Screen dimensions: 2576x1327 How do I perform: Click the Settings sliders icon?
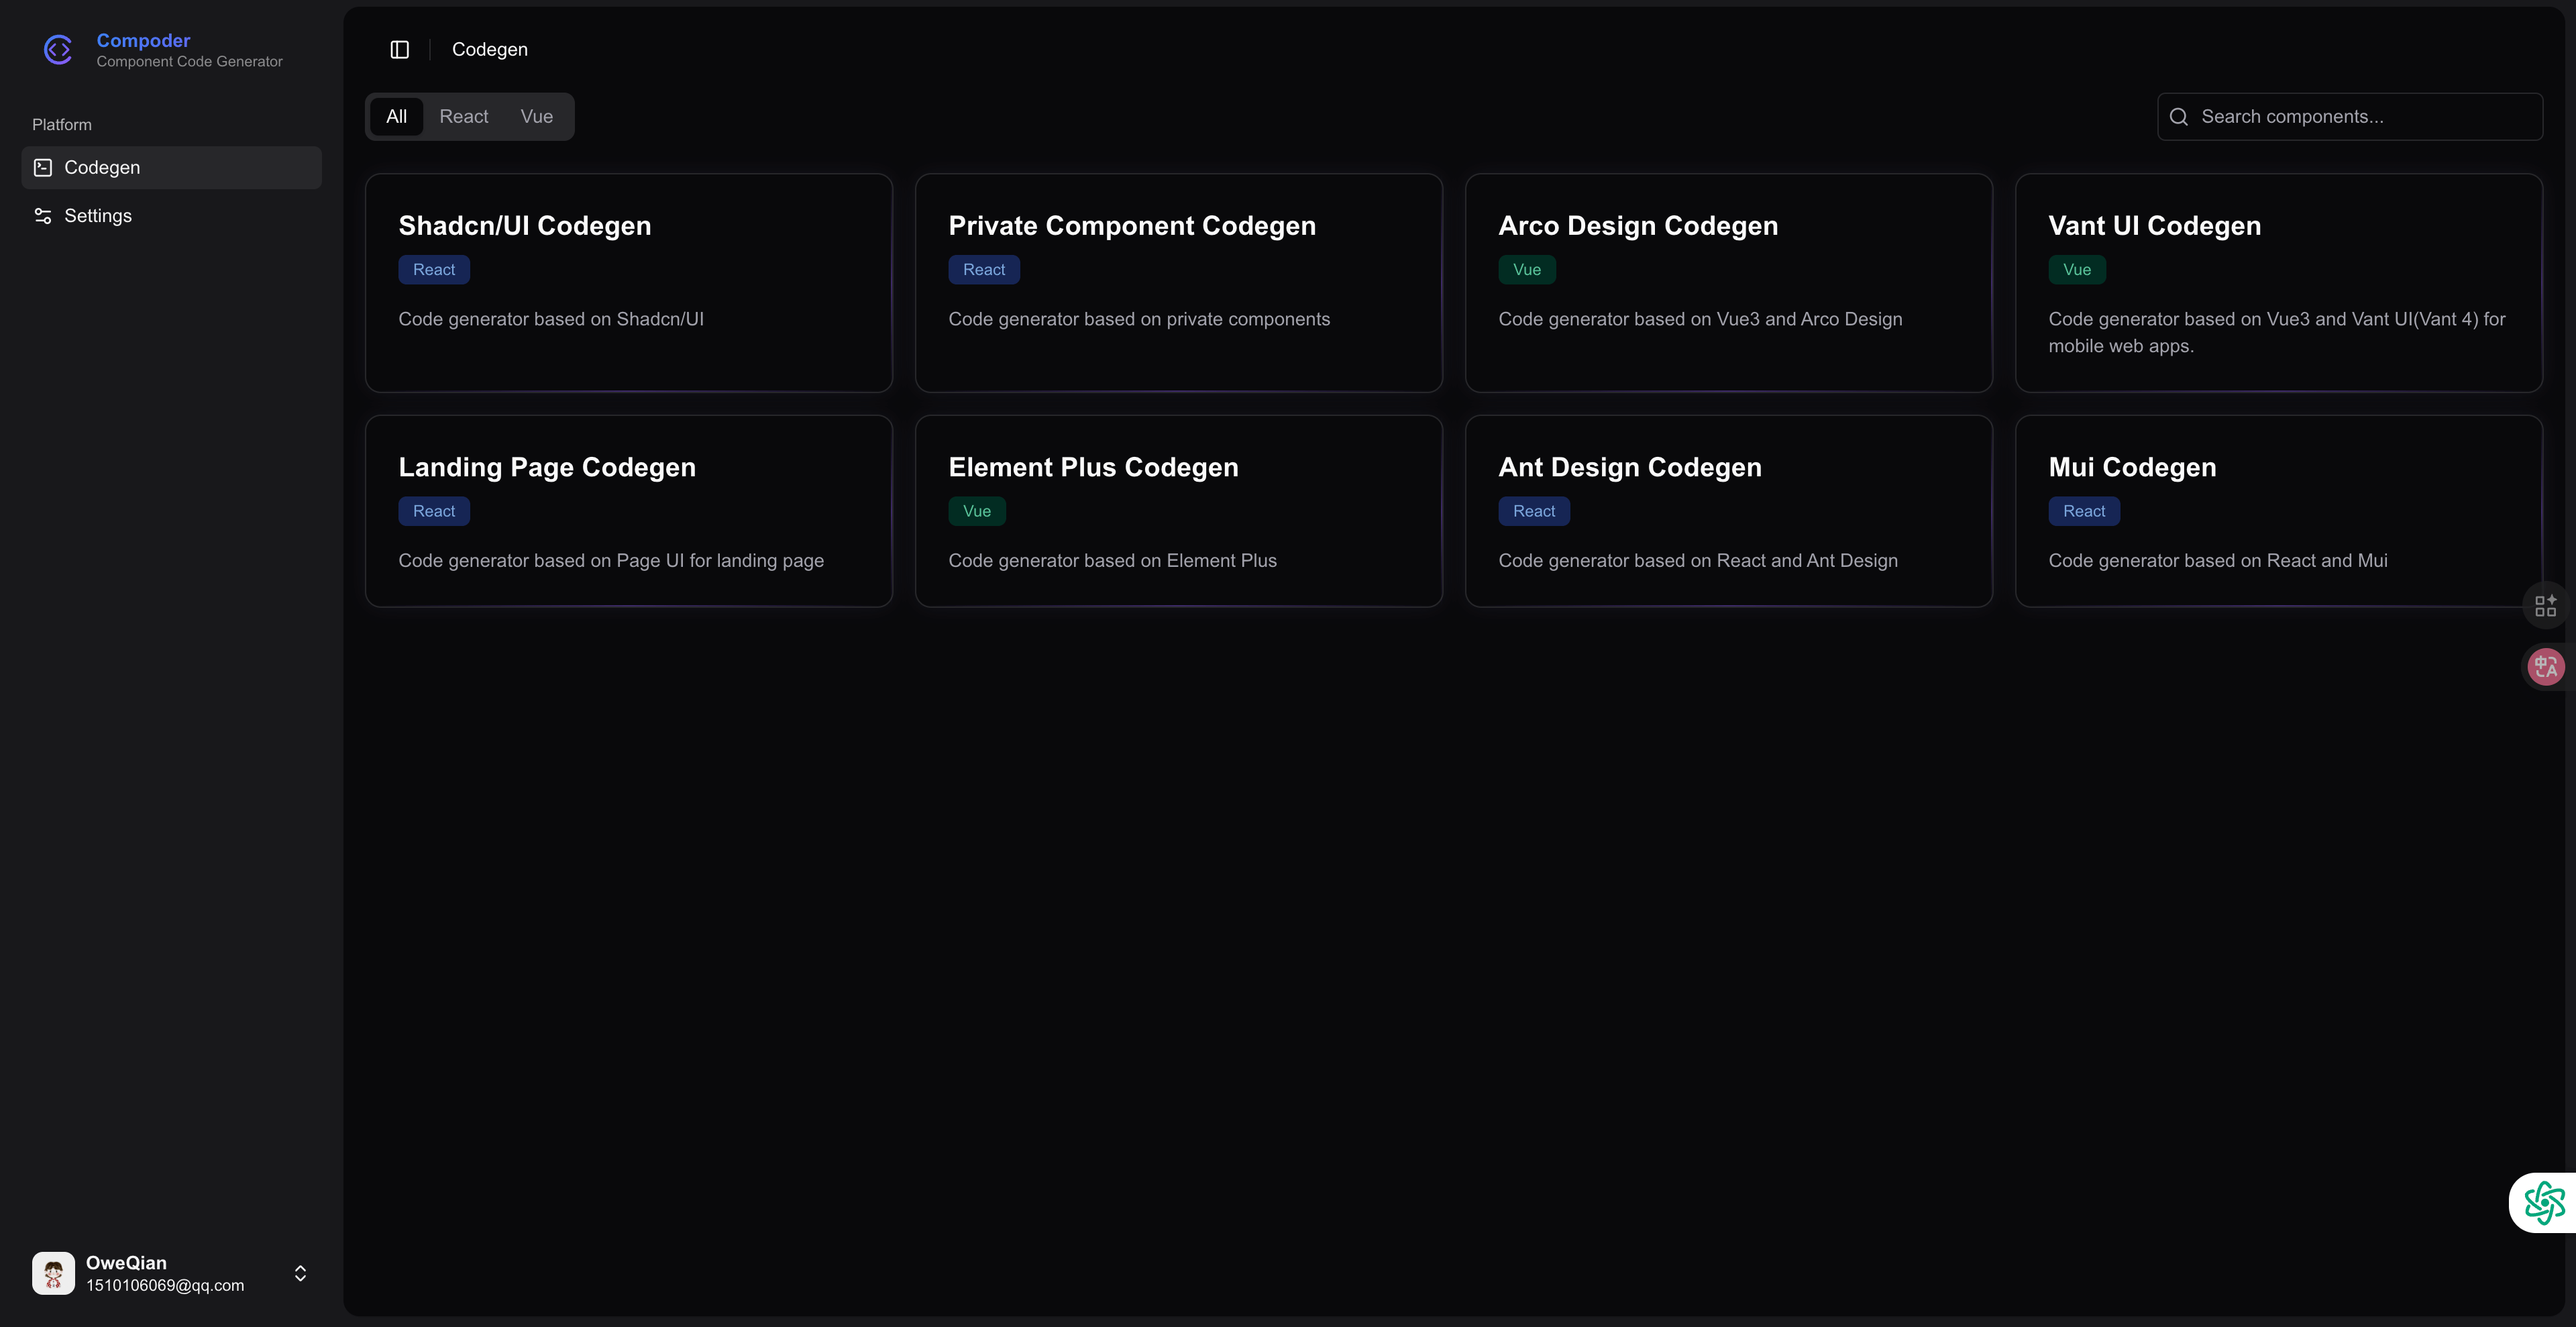tap(43, 216)
